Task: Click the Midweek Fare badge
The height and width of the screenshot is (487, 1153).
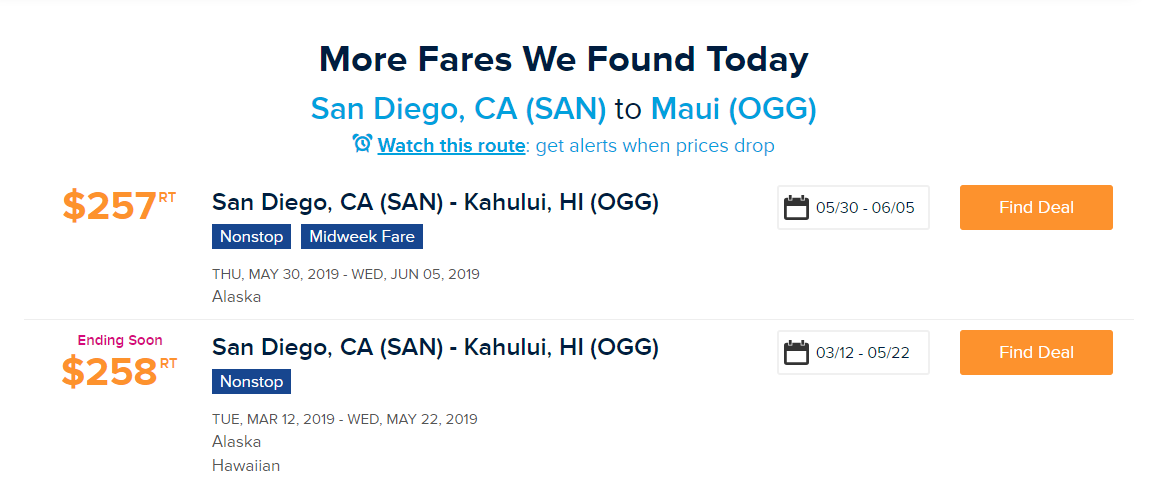Action: (x=362, y=237)
